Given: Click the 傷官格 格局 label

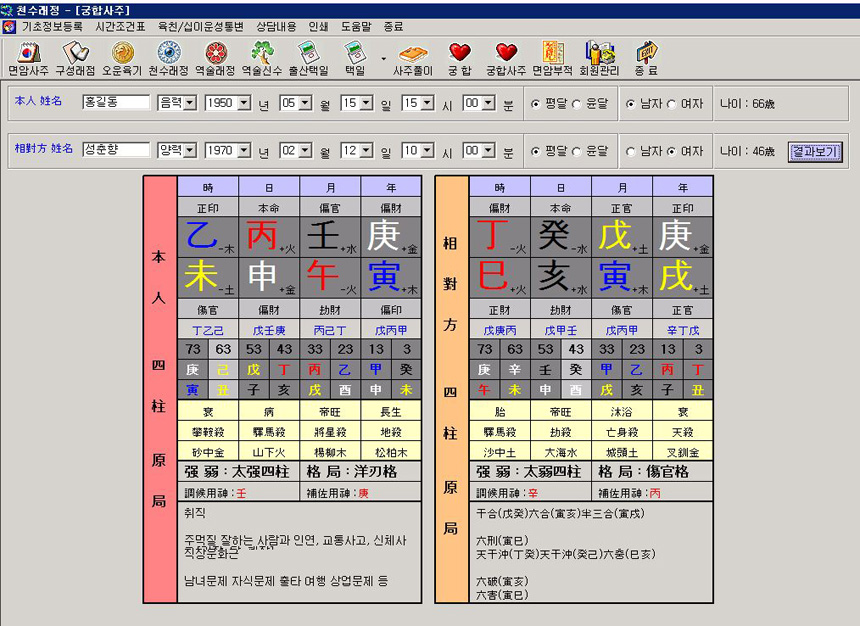Looking at the screenshot, I should (x=667, y=472).
